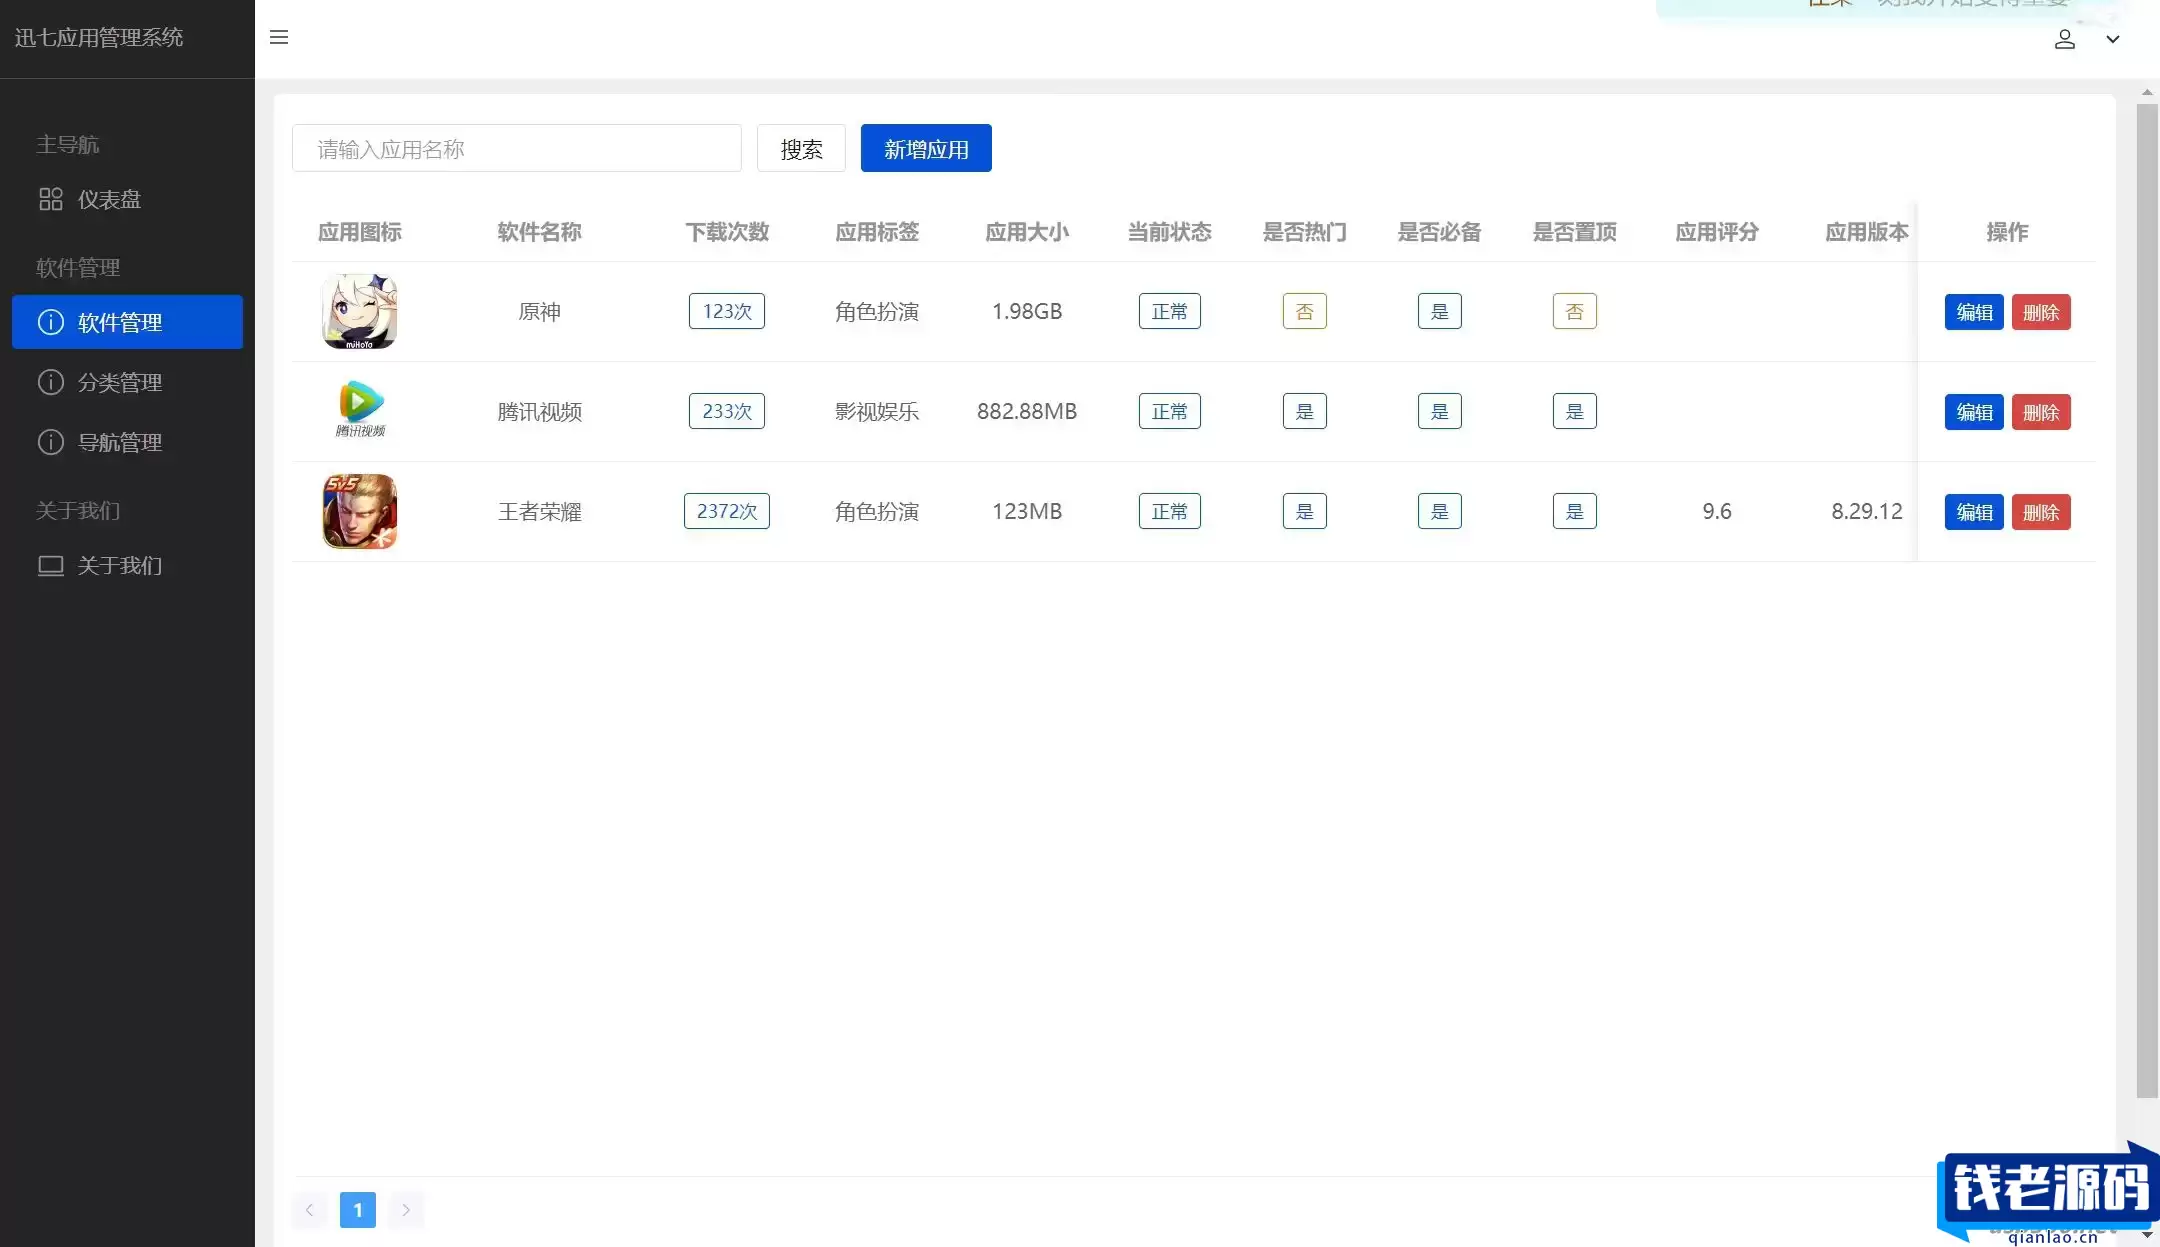Viewport: 2160px width, 1247px height.
Task: Click the scrollbar up arrow
Action: [2147, 92]
